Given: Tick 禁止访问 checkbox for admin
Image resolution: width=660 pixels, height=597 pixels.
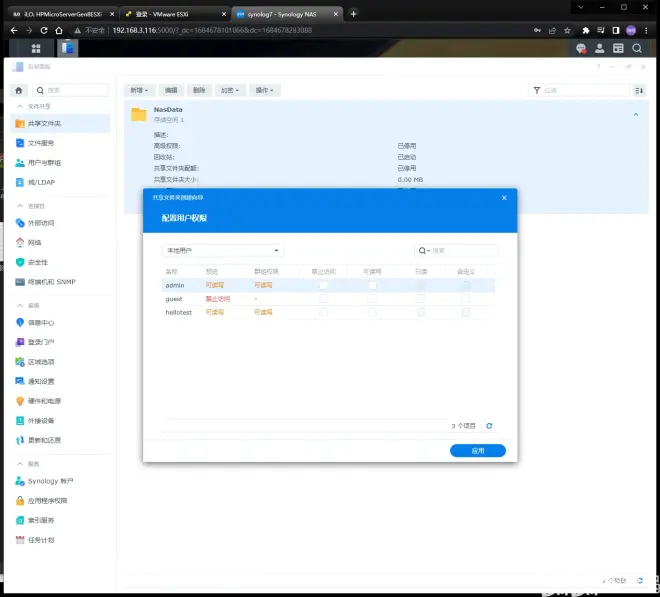Looking at the screenshot, I should [323, 285].
